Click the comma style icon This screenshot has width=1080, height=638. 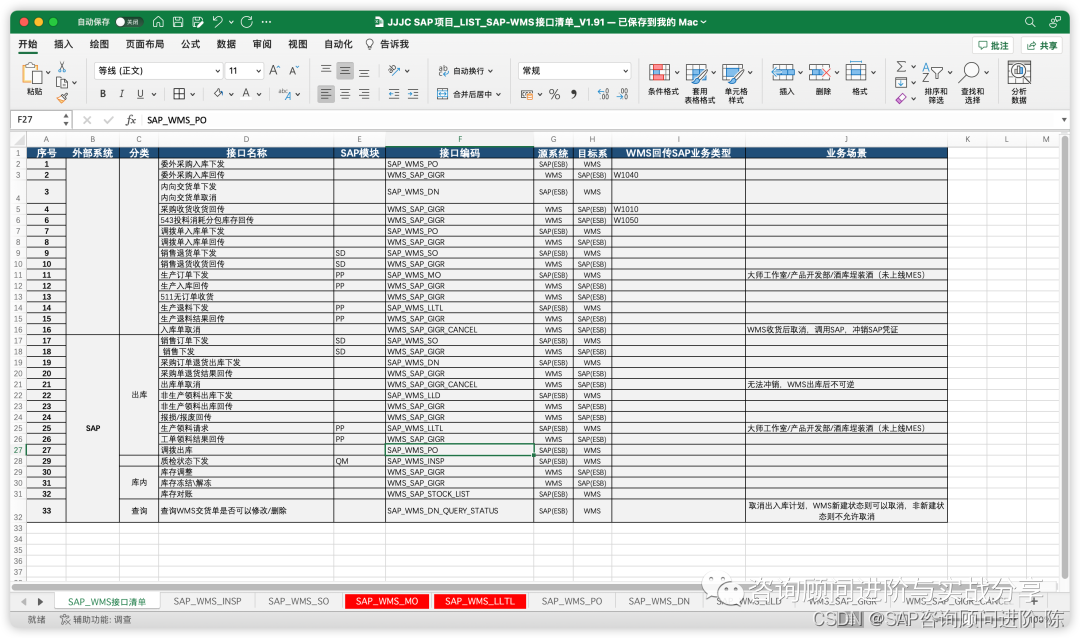574,94
